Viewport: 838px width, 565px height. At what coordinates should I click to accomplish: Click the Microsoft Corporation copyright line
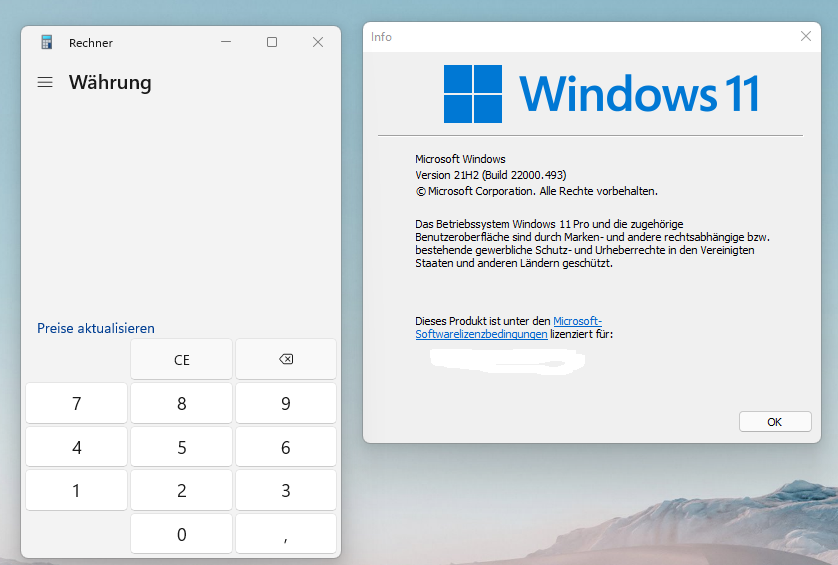pos(537,191)
